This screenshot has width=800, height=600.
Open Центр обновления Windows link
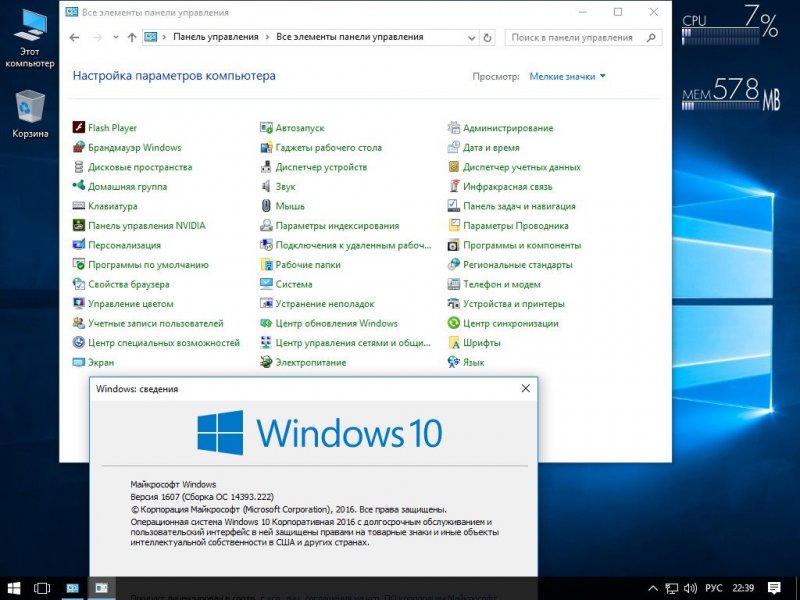[336, 323]
